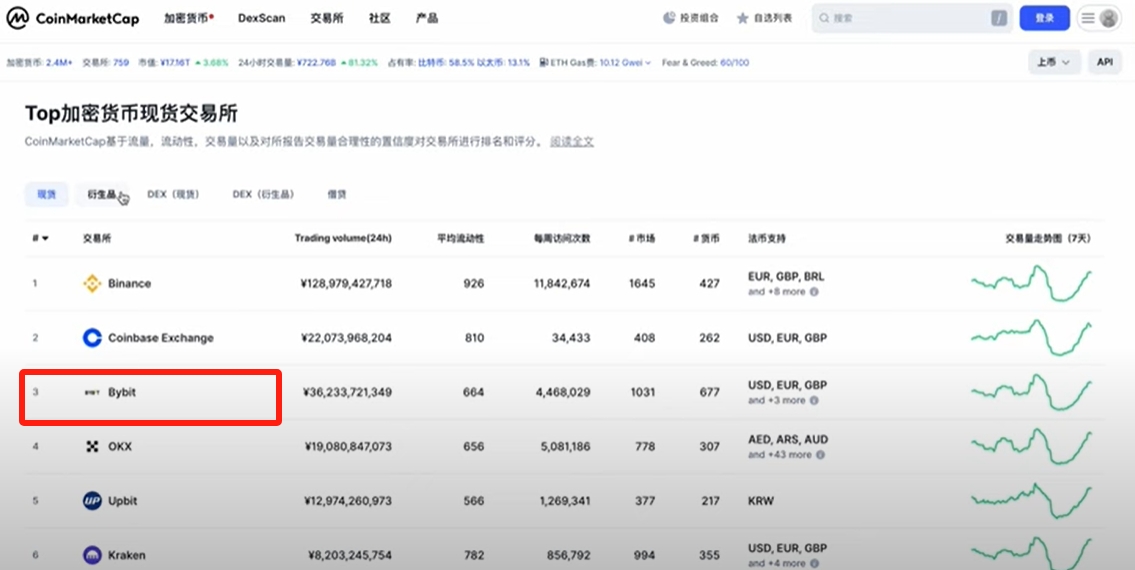Click the Coinbase Exchange logo icon
Screen dimensions: 1135x570
tap(92, 338)
